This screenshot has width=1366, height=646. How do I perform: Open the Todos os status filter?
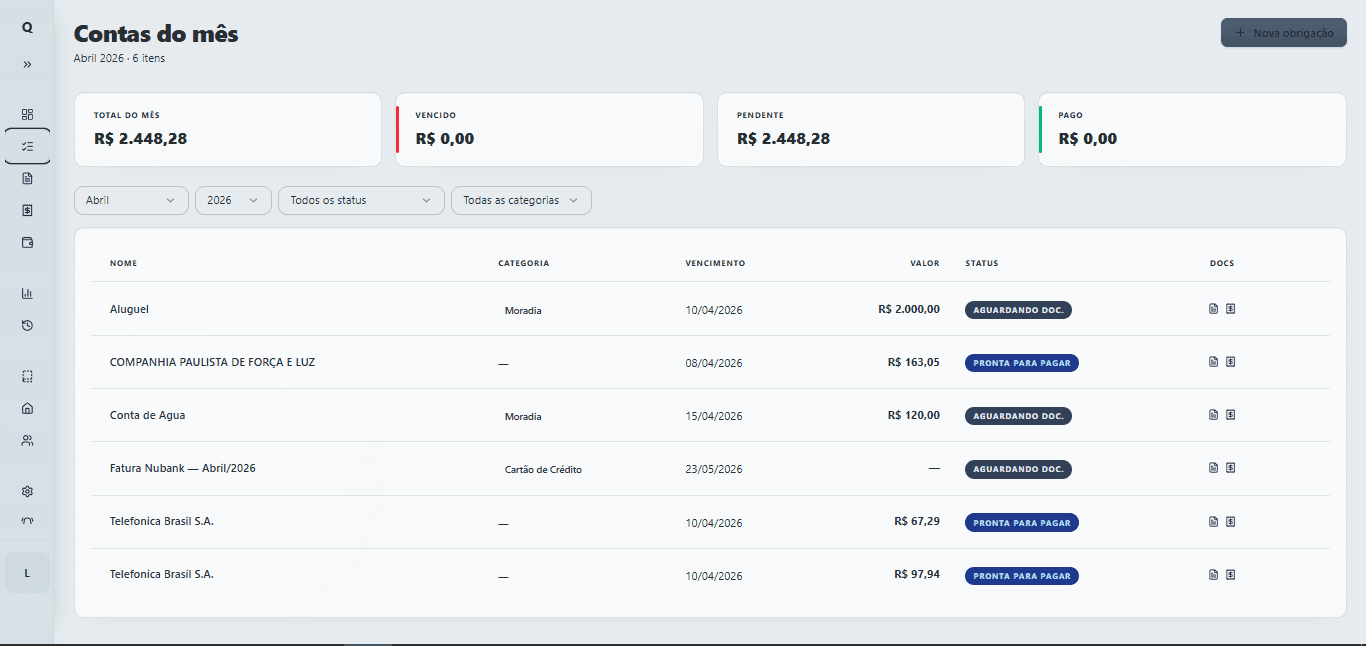361,200
